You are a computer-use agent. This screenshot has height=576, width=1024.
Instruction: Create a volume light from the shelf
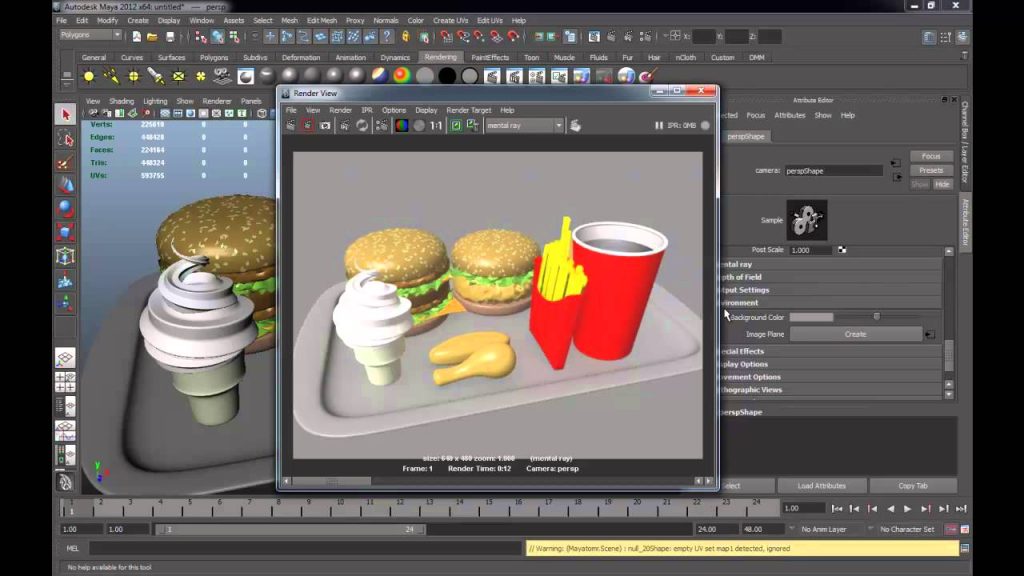[x=200, y=76]
